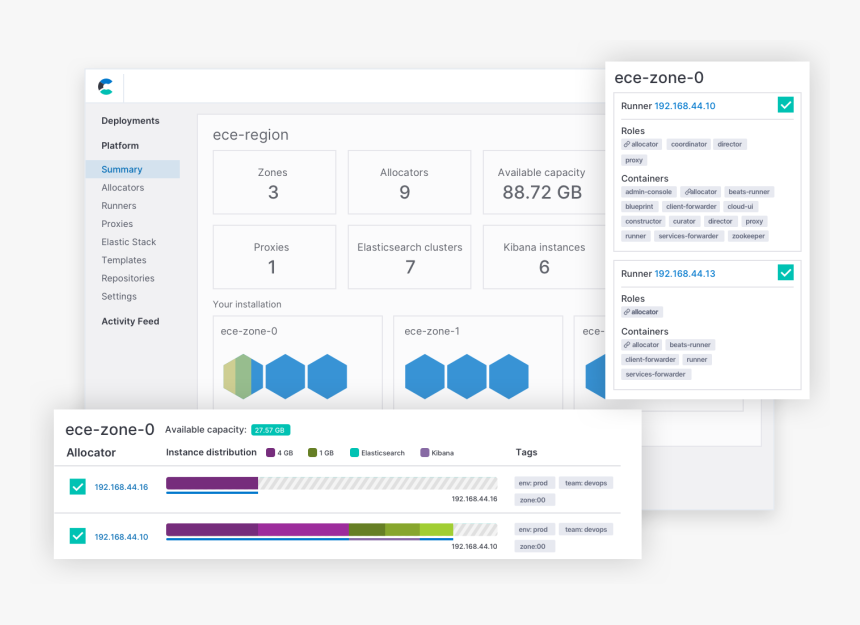Click the blueprint container tag
Viewport: 860px width, 625px height.
(x=639, y=207)
